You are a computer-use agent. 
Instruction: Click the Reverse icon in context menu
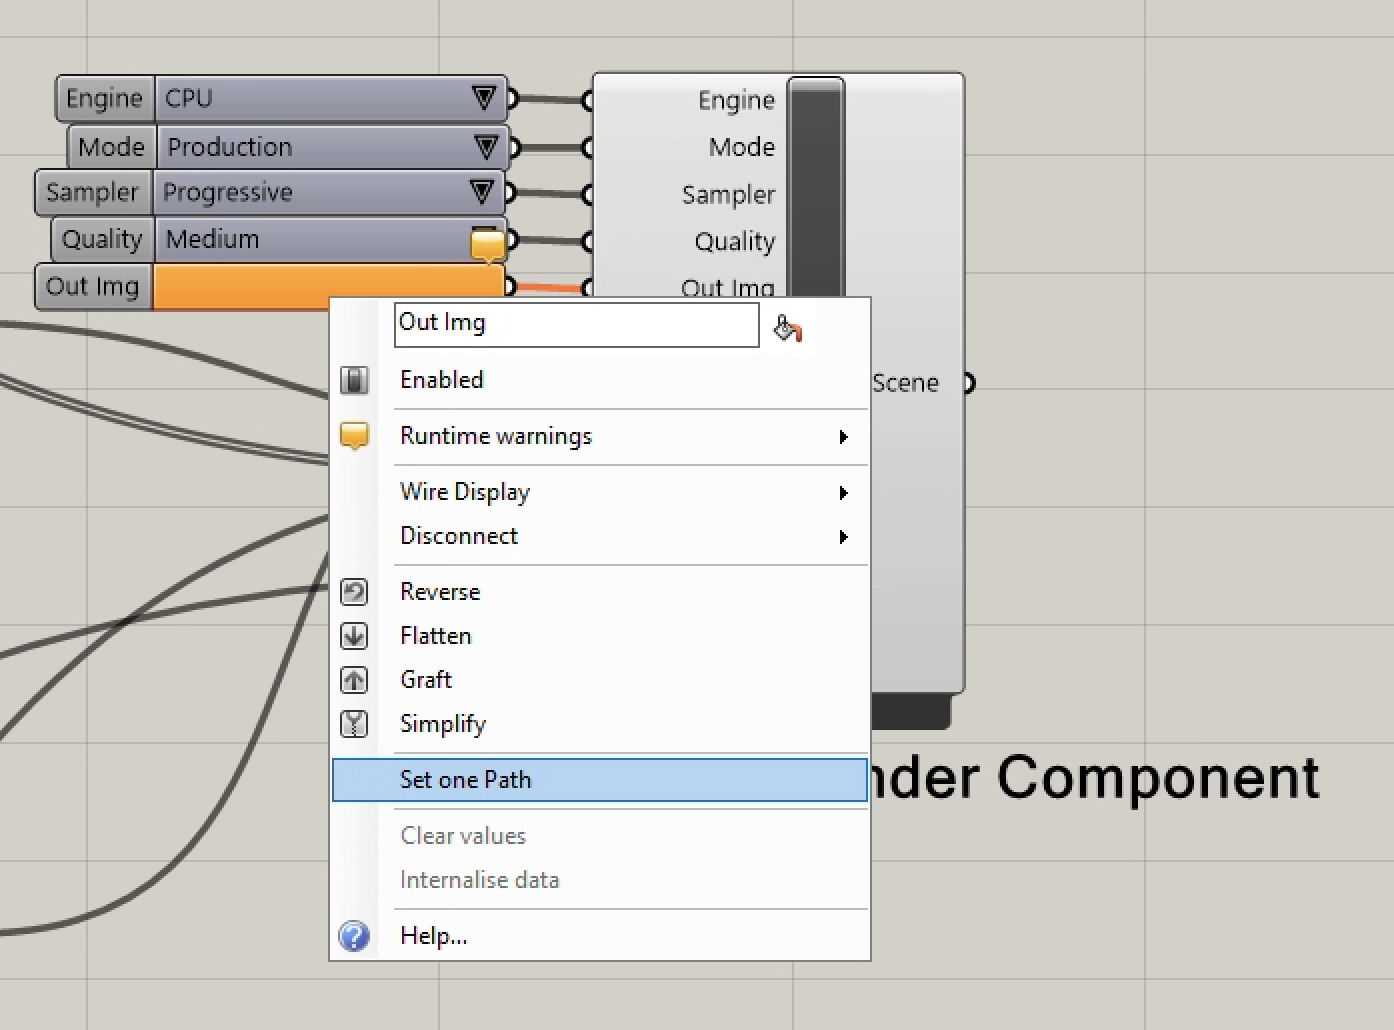[x=354, y=592]
